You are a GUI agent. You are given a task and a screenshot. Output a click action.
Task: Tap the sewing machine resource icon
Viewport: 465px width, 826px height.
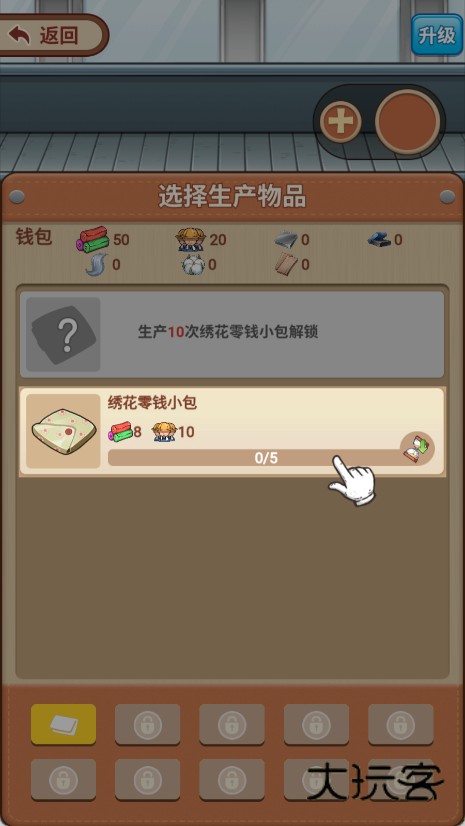380,240
